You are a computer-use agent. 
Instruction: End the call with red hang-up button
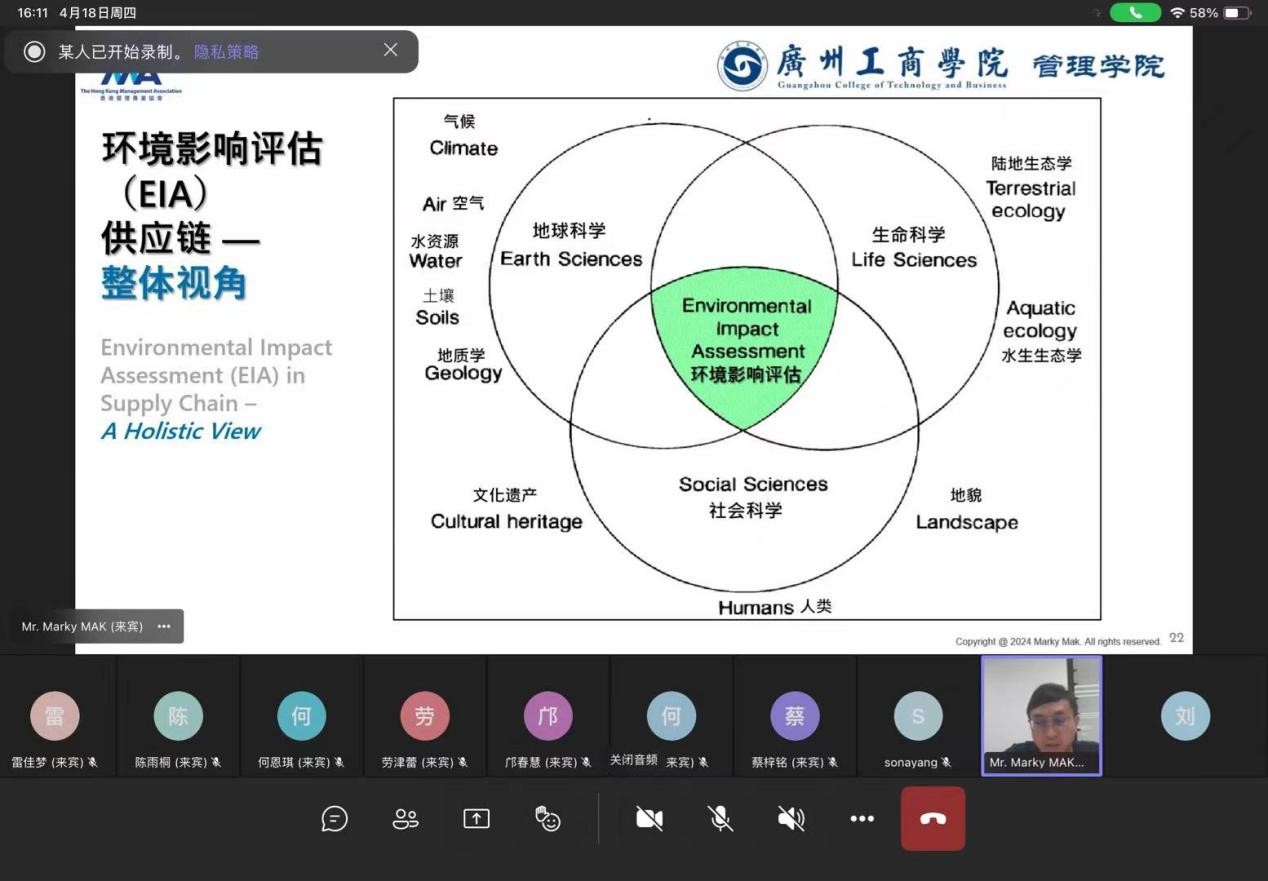(932, 819)
